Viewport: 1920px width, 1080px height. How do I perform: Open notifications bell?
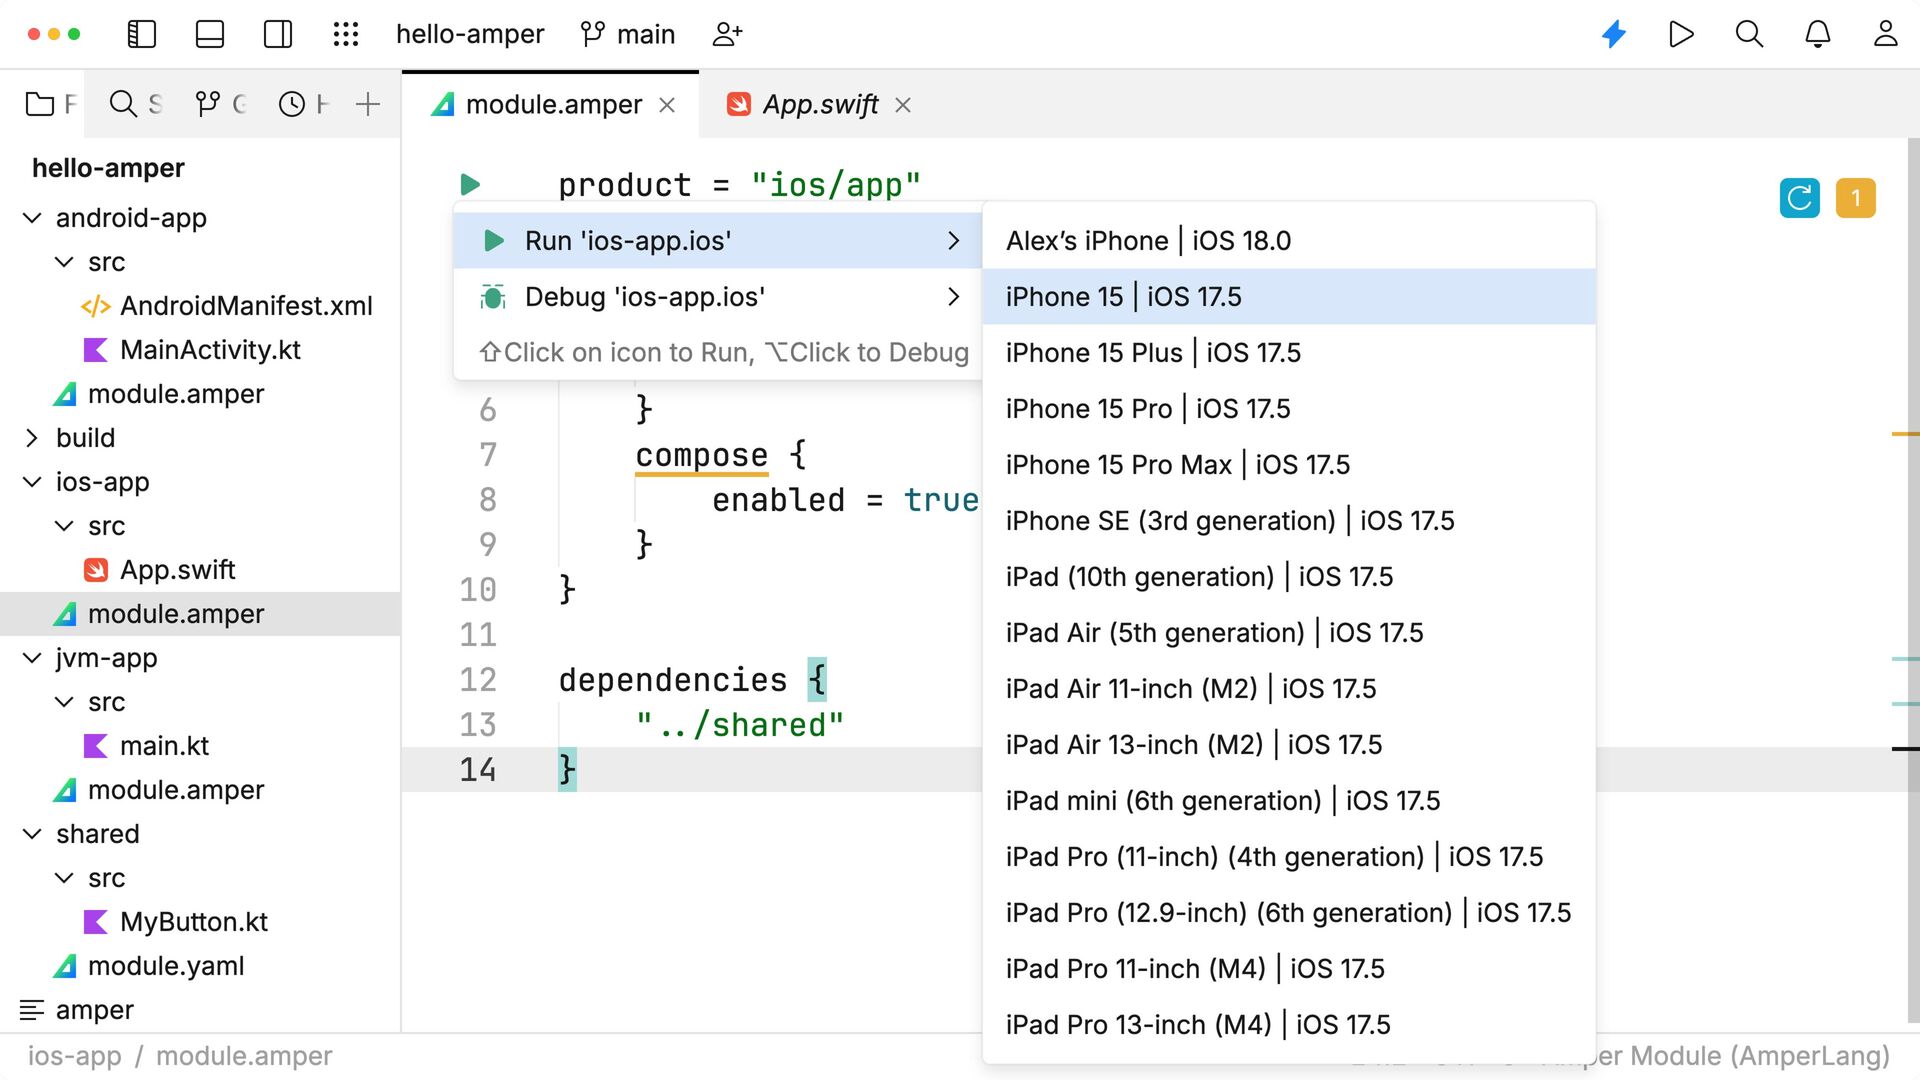(1817, 34)
